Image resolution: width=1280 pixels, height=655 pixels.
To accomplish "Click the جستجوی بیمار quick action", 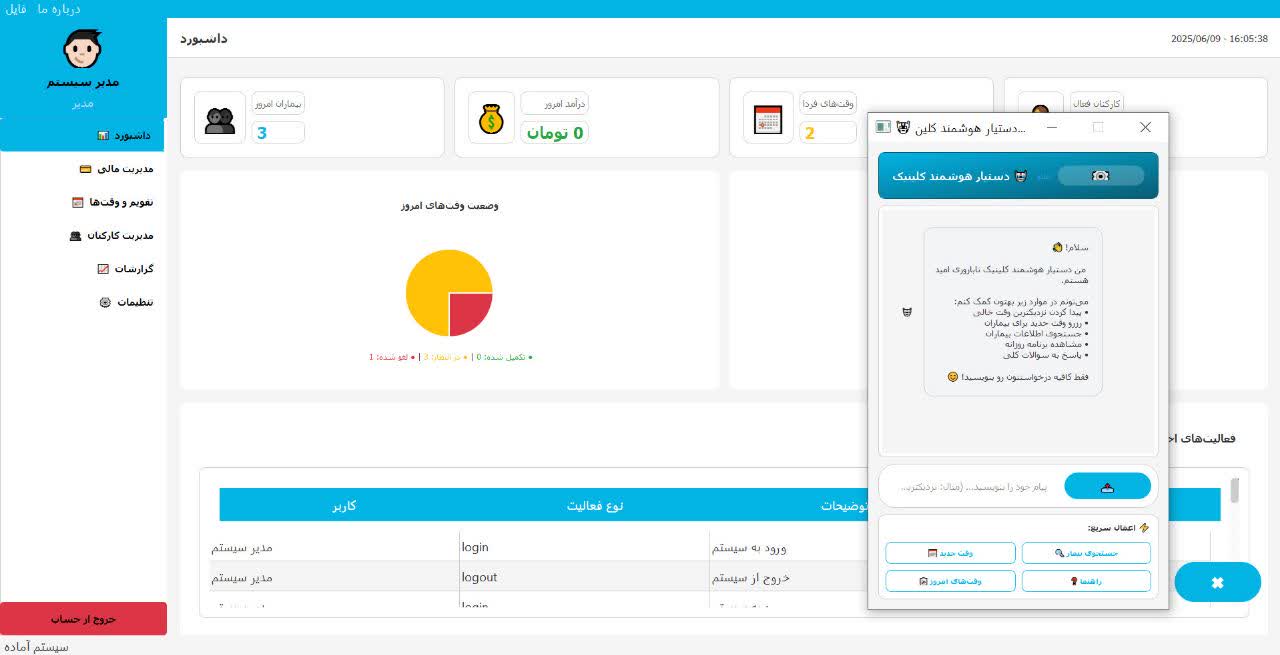I will 1086,553.
